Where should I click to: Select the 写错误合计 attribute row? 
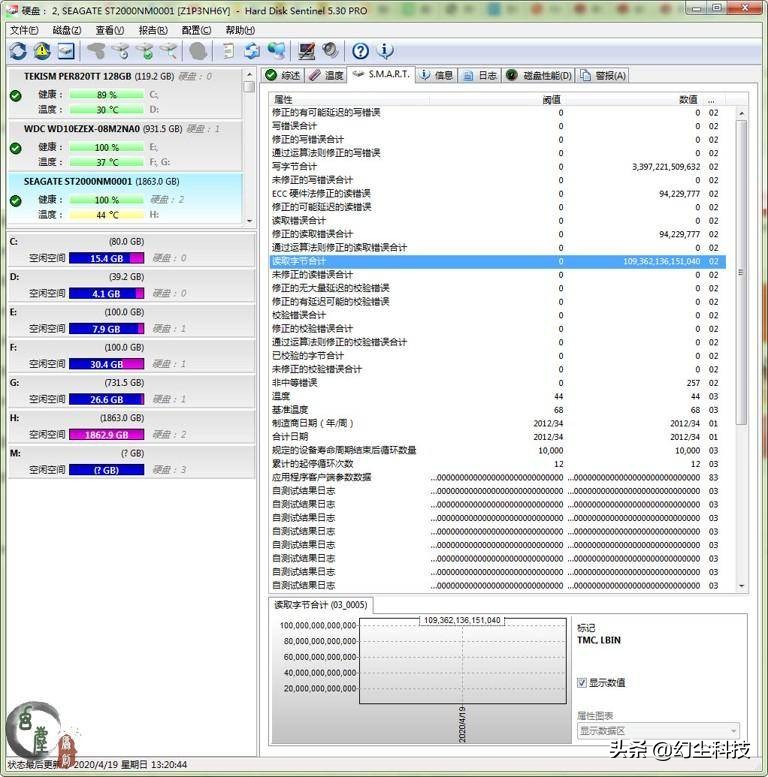pyautogui.click(x=498, y=126)
